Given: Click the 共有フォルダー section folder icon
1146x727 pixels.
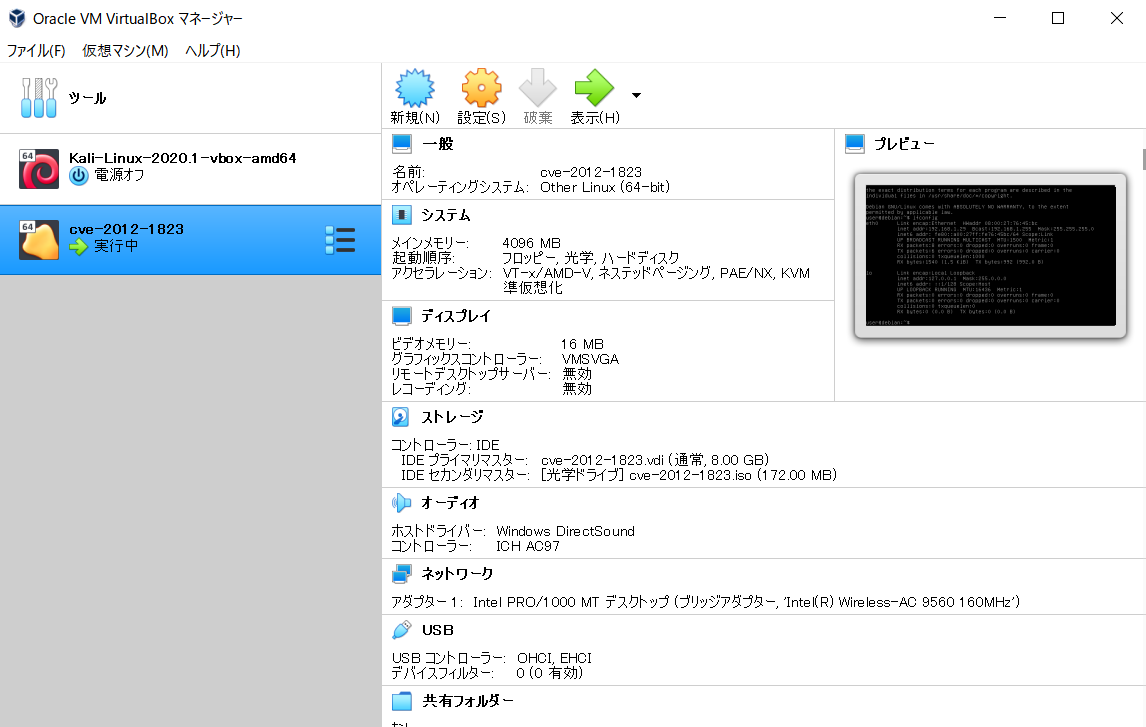Looking at the screenshot, I should 401,701.
